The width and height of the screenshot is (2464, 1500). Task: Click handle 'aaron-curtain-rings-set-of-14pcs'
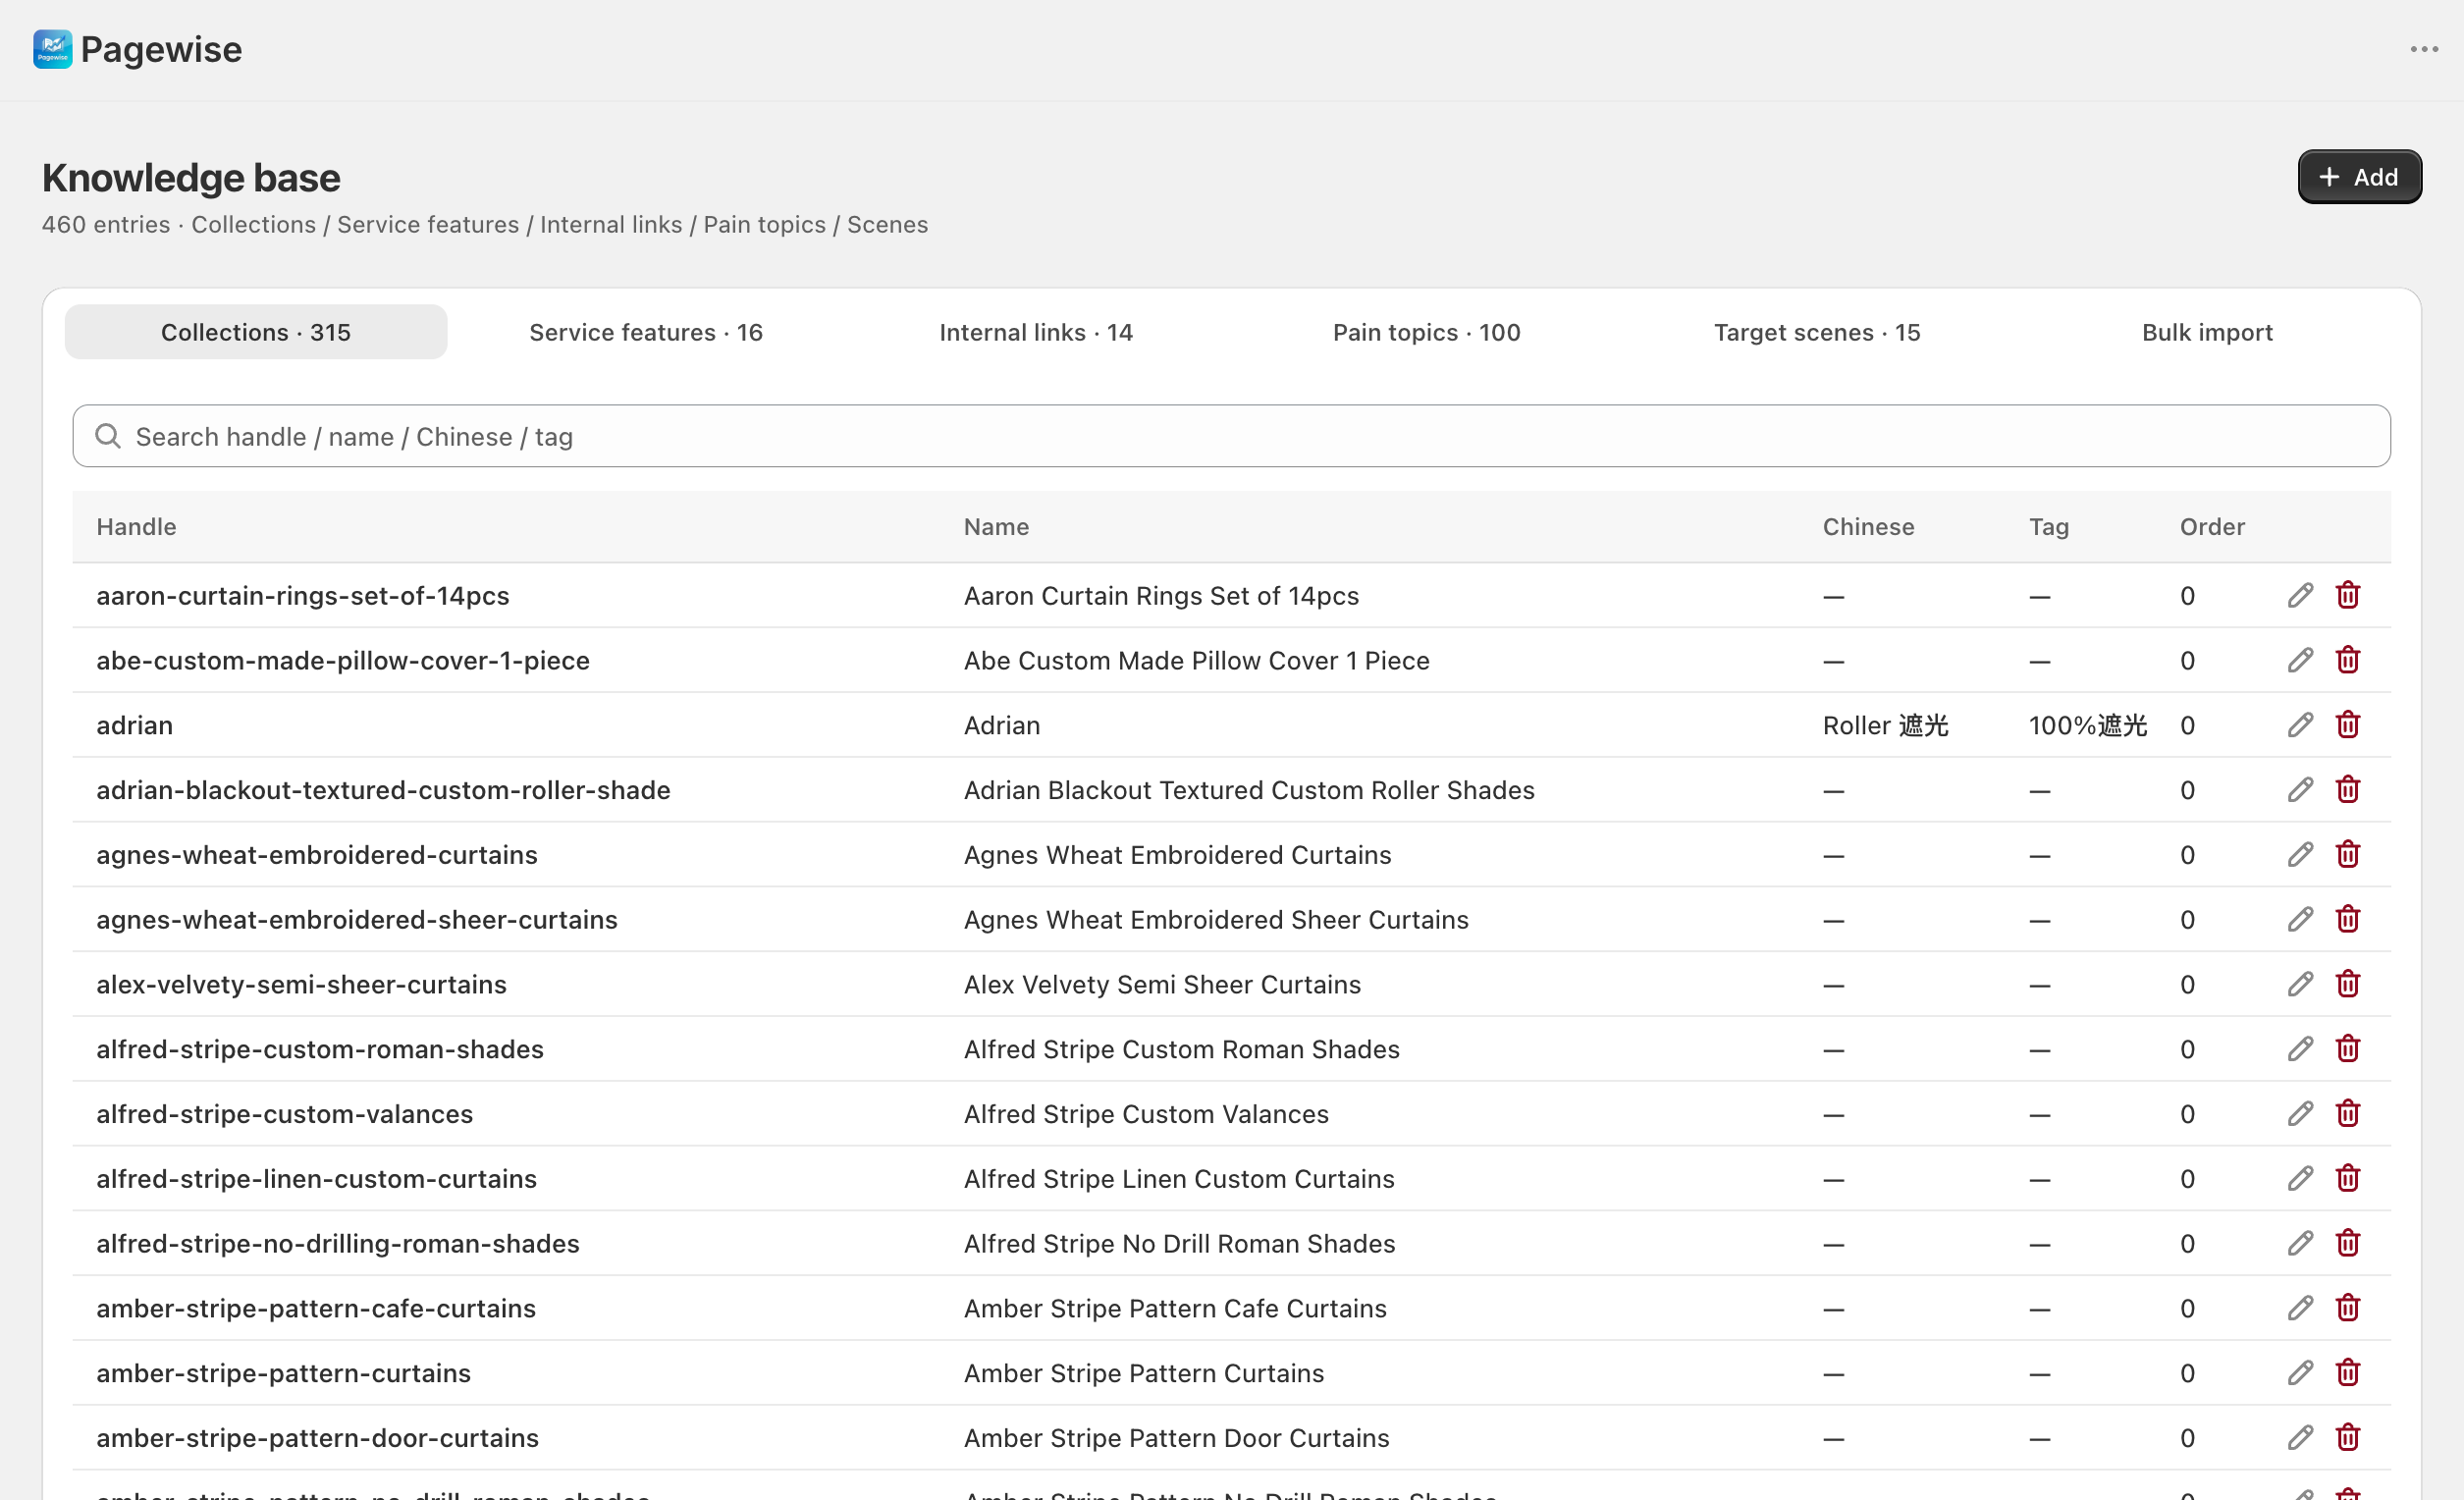tap(303, 596)
